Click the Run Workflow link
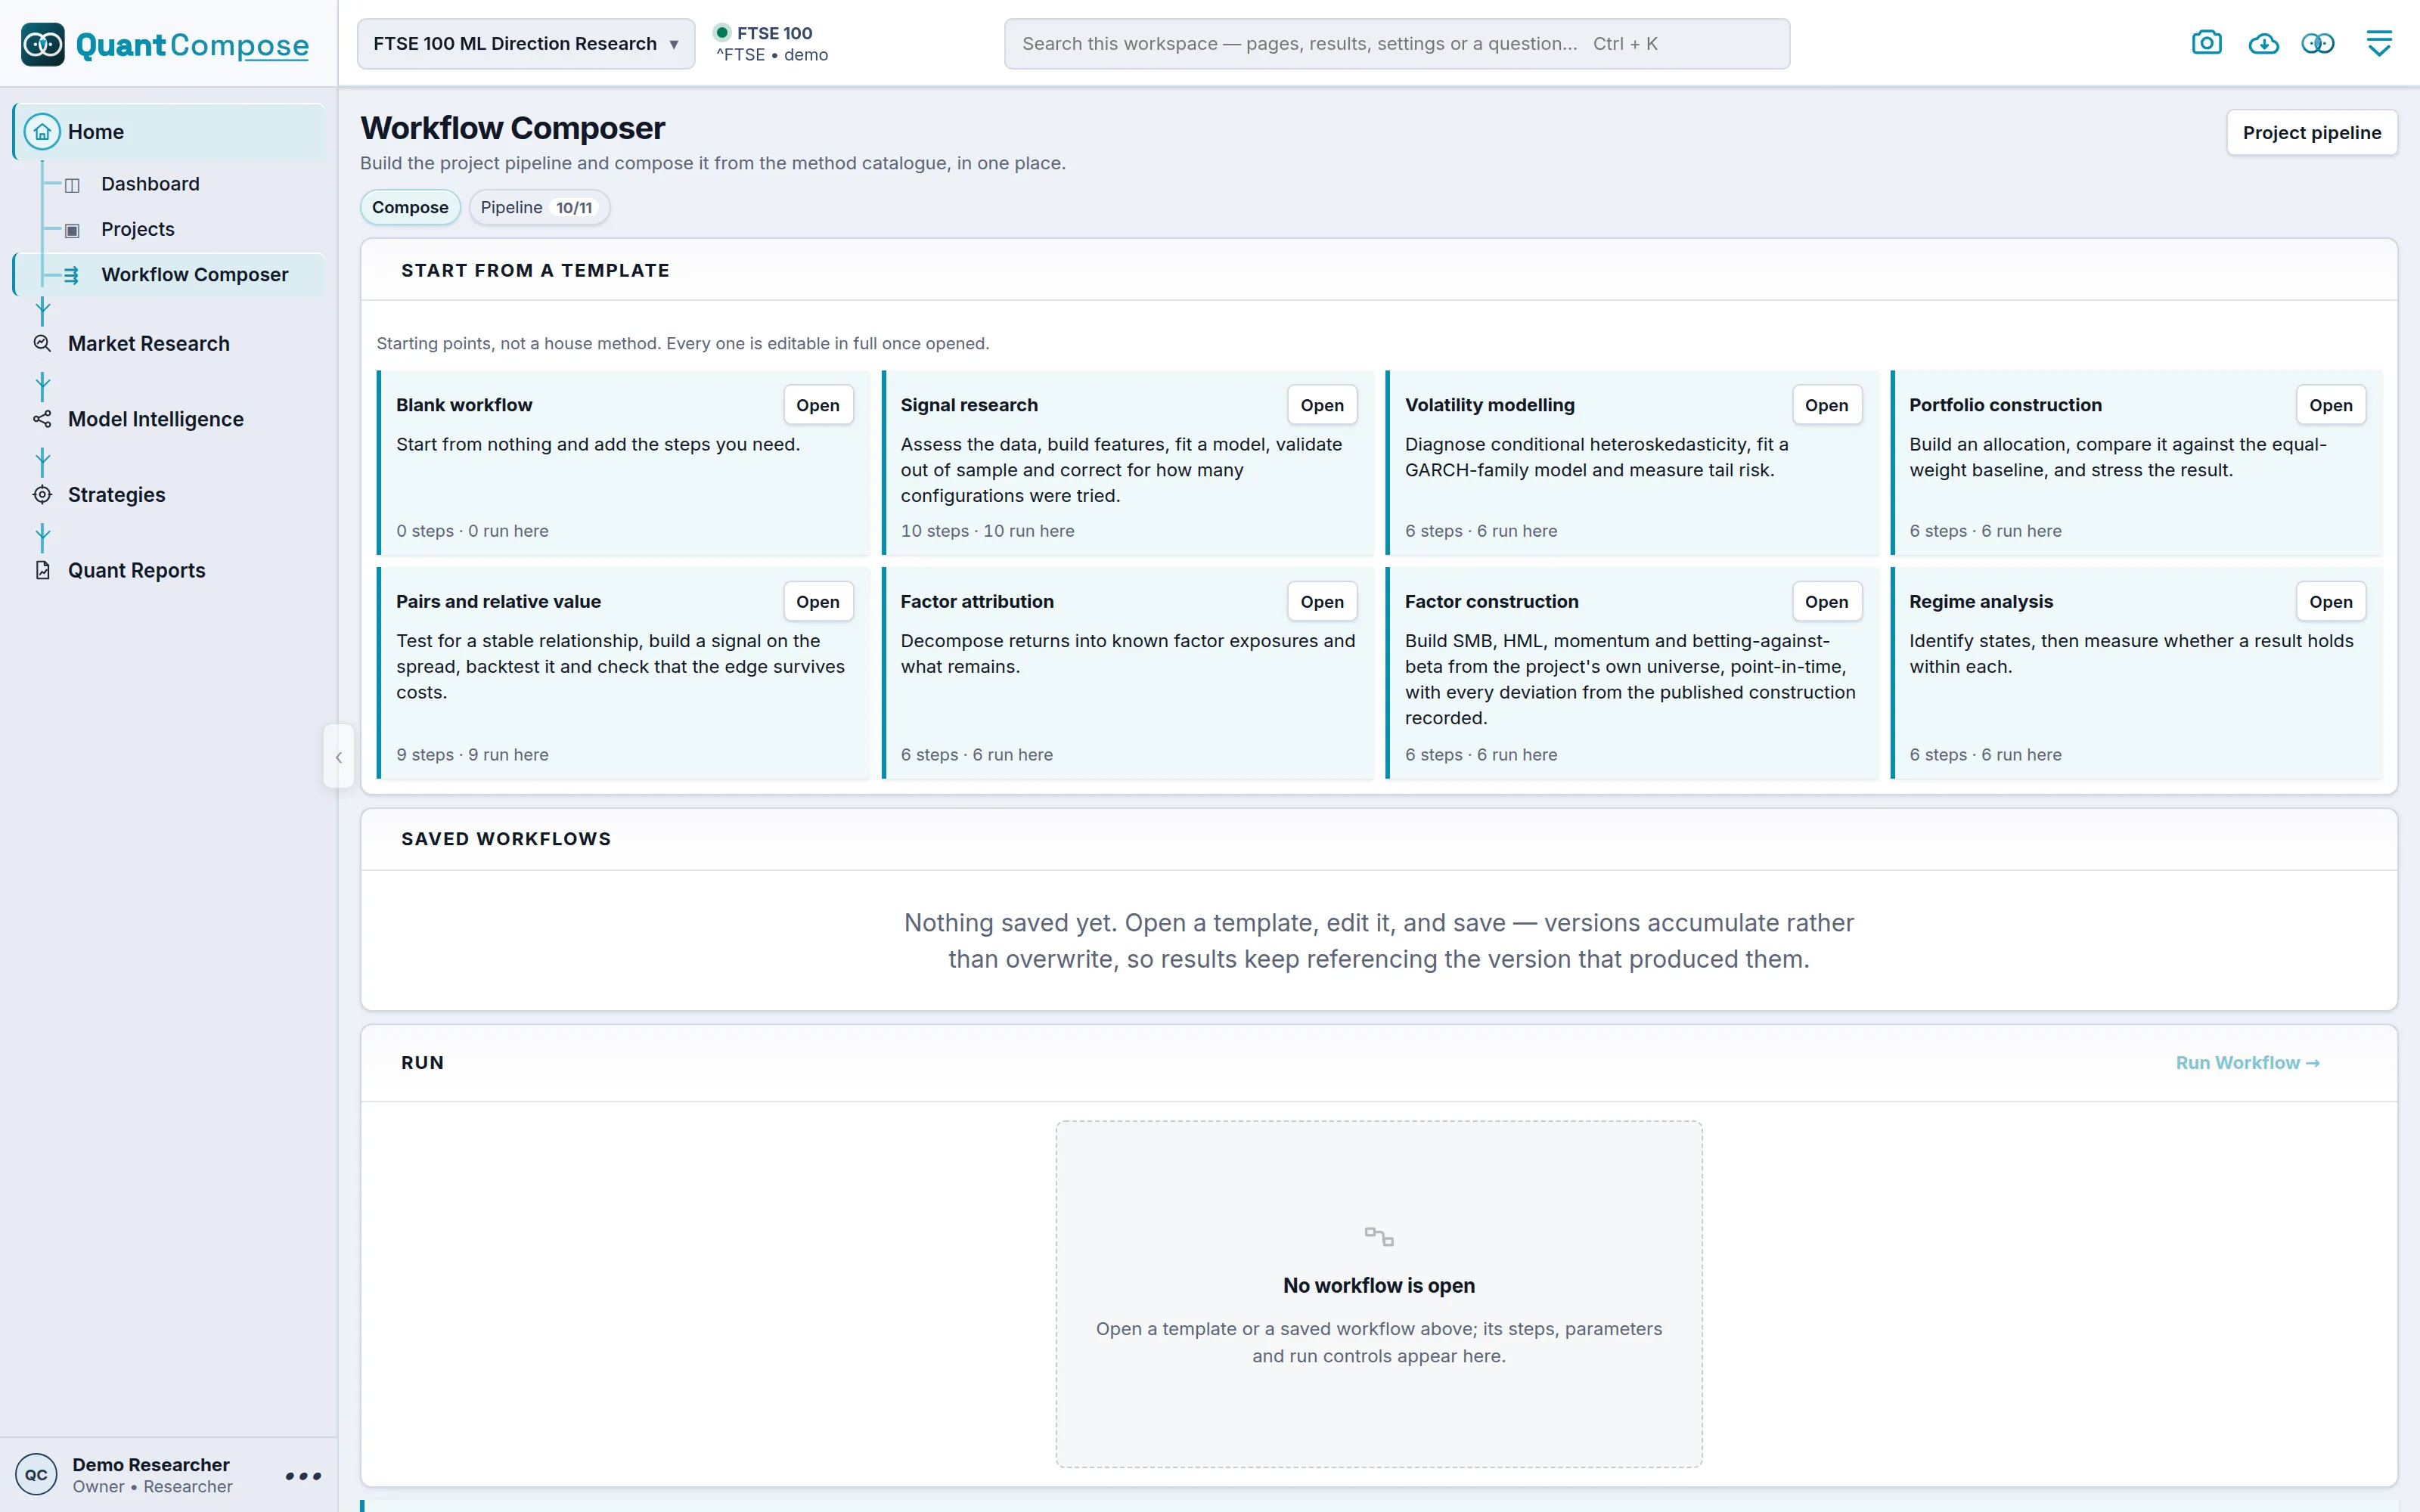 pyautogui.click(x=2247, y=1063)
